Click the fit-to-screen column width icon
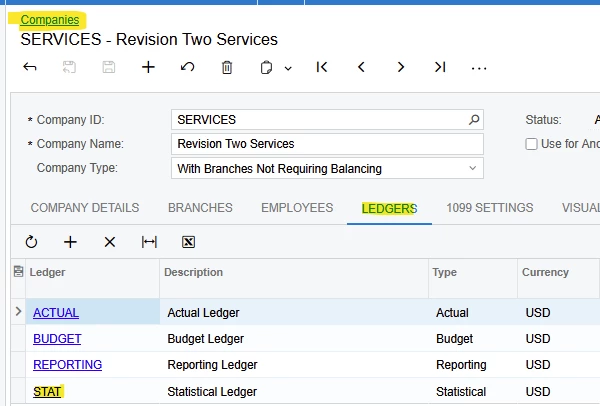Viewport: 600px width, 406px height. coord(149,242)
